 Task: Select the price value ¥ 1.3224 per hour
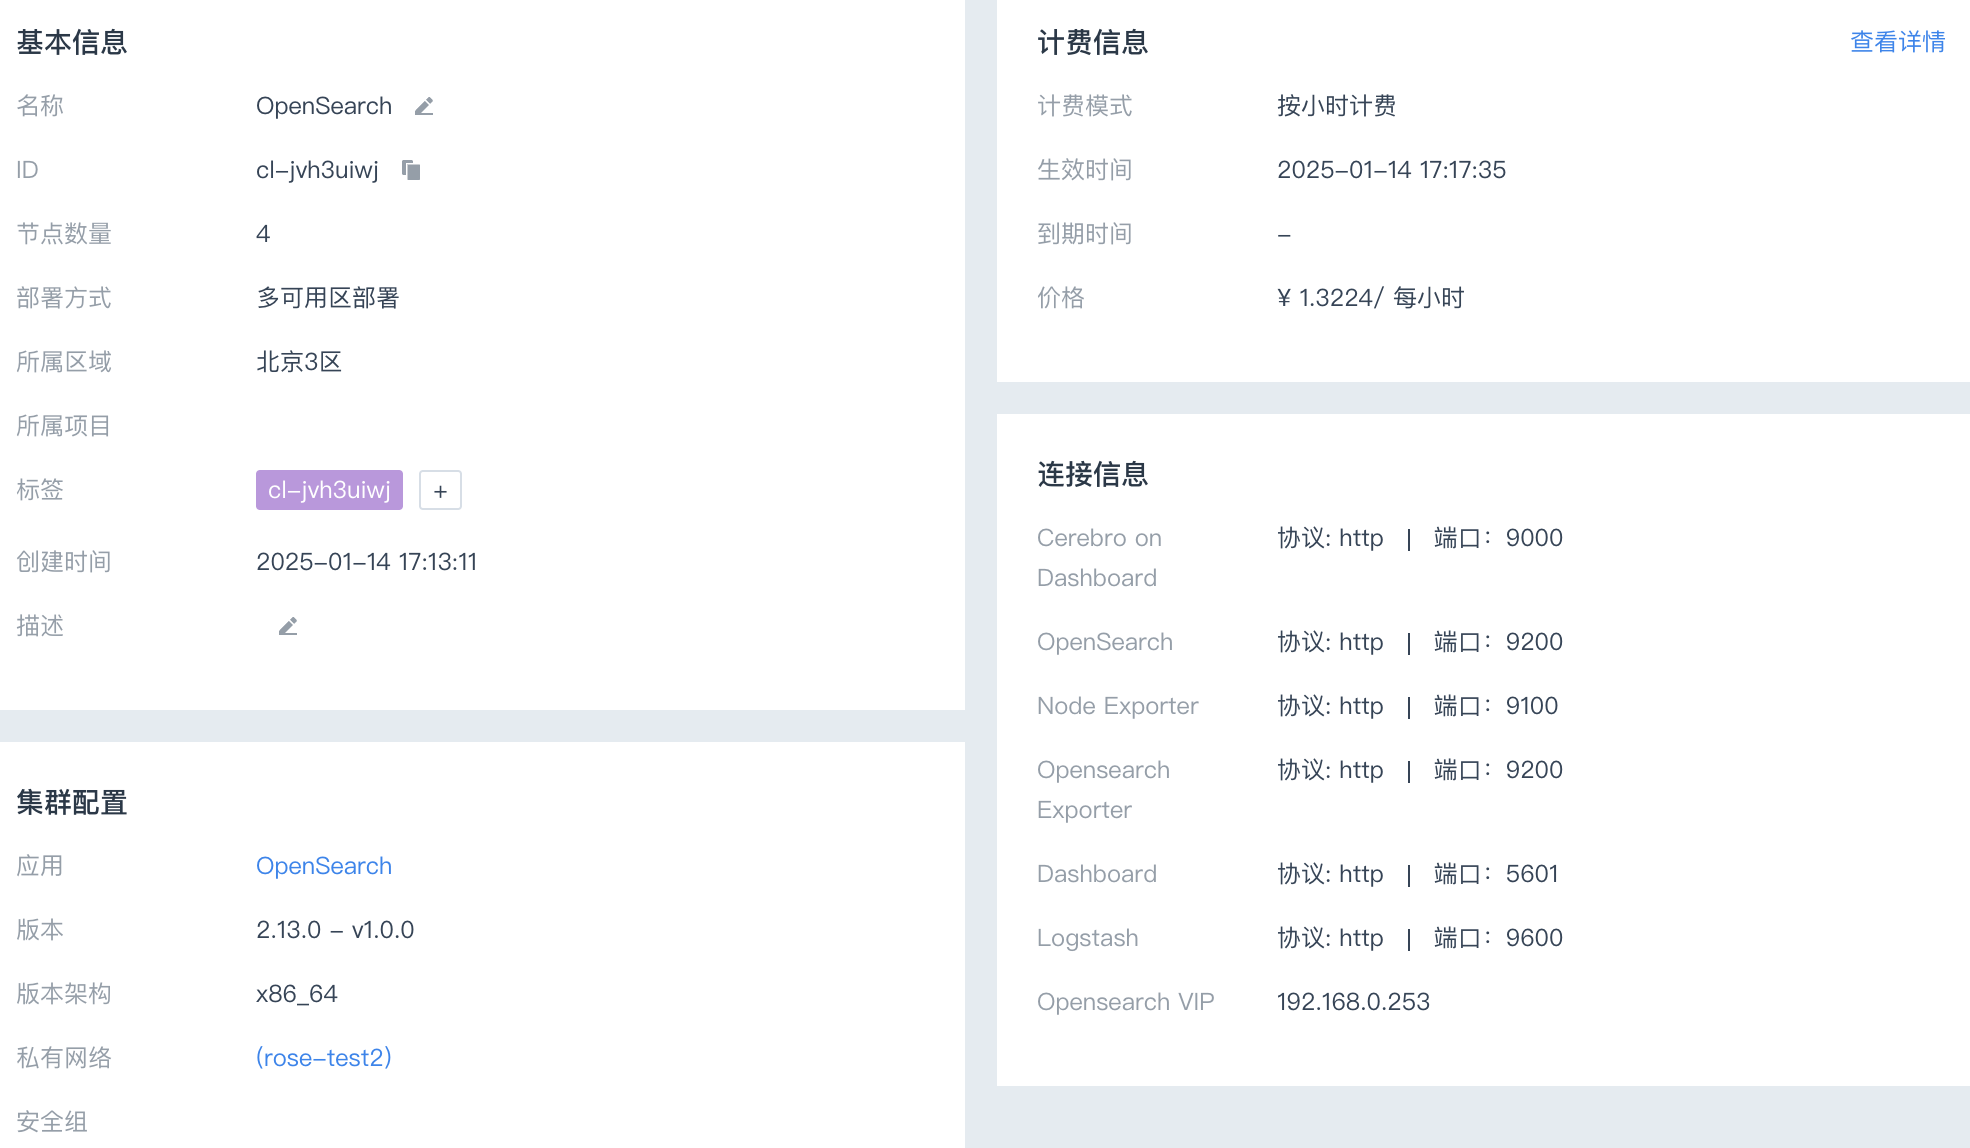[x=1370, y=298]
